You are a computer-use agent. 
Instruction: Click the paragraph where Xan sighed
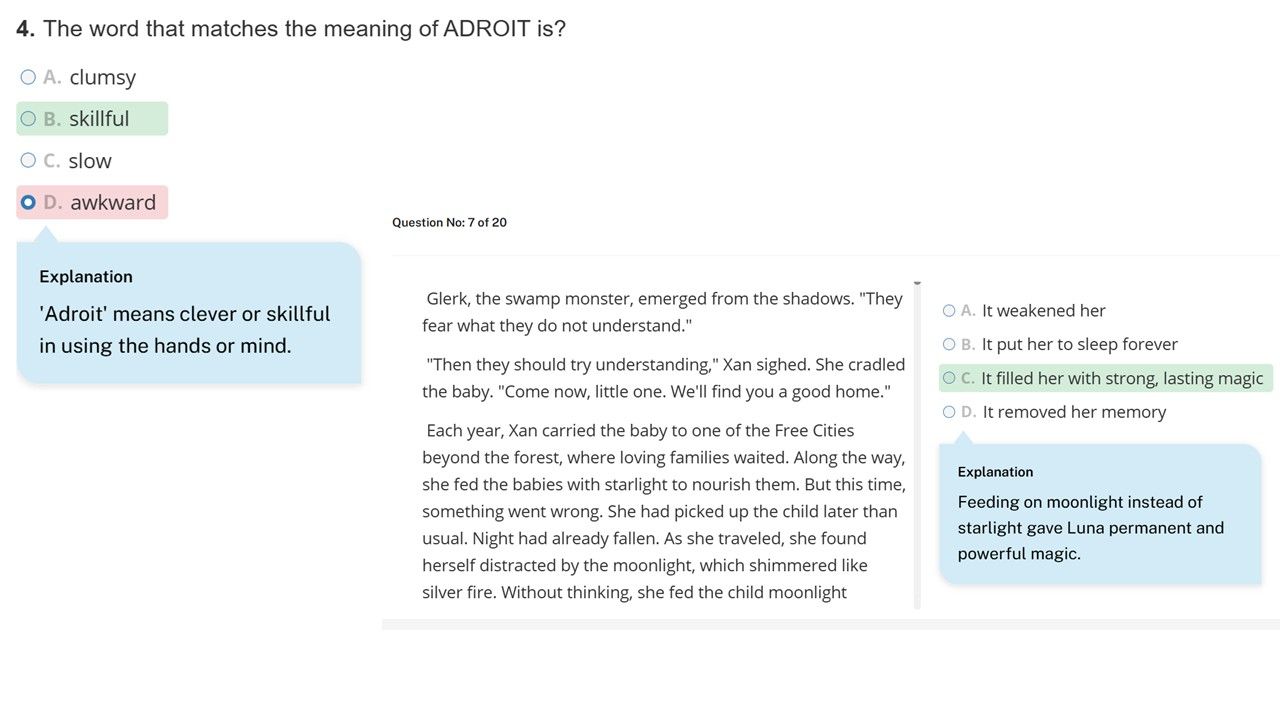(663, 378)
